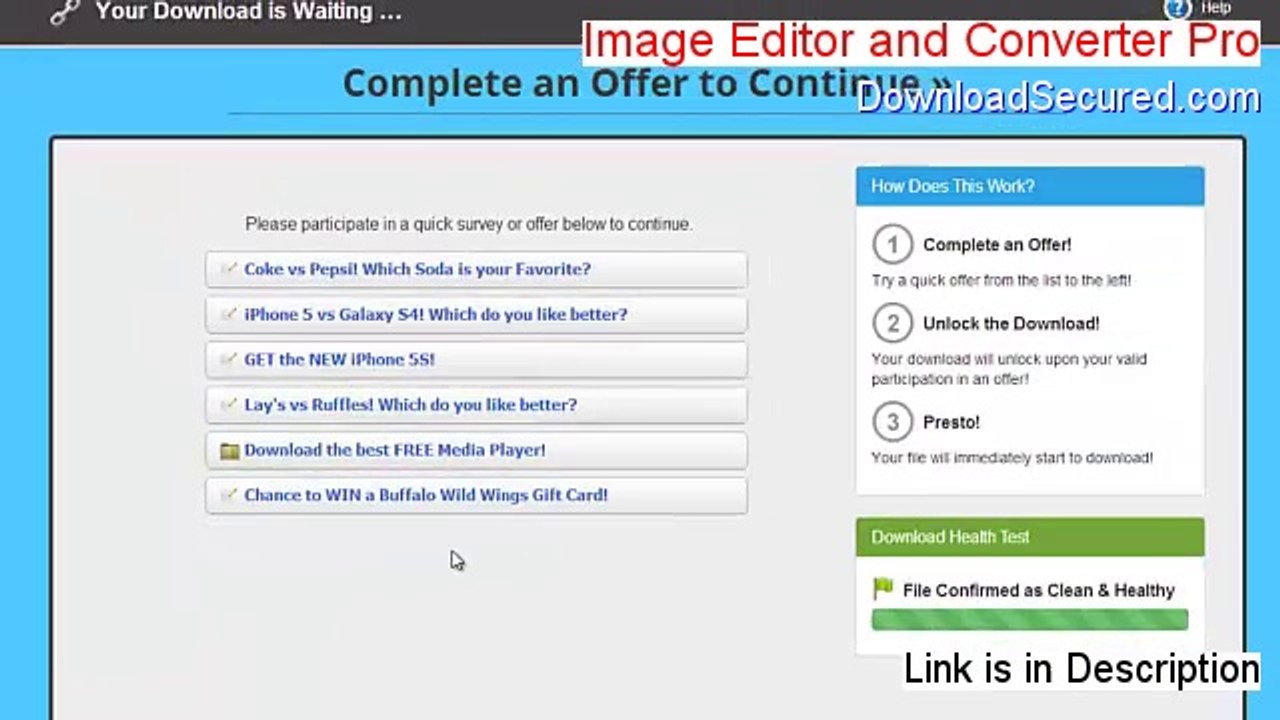
Task: Click the checkmark icon beside Buffalo Wild Wings offer
Action: click(x=229, y=495)
